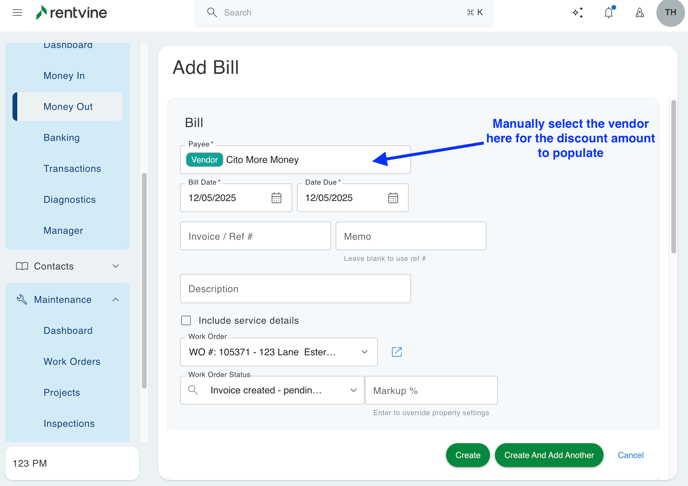688x486 pixels.
Task: Open work order in new window icon
Action: 397,352
